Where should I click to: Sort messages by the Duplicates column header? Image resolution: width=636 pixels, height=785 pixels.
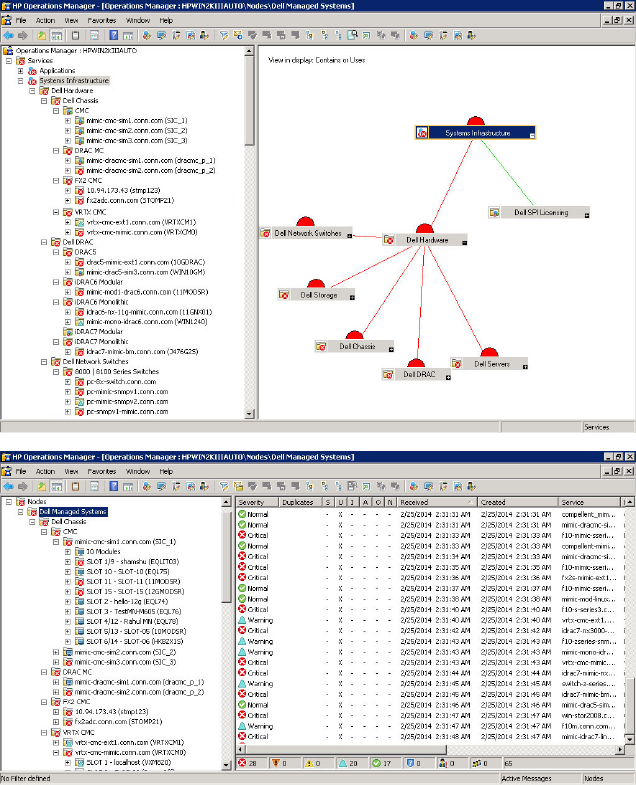(x=300, y=502)
